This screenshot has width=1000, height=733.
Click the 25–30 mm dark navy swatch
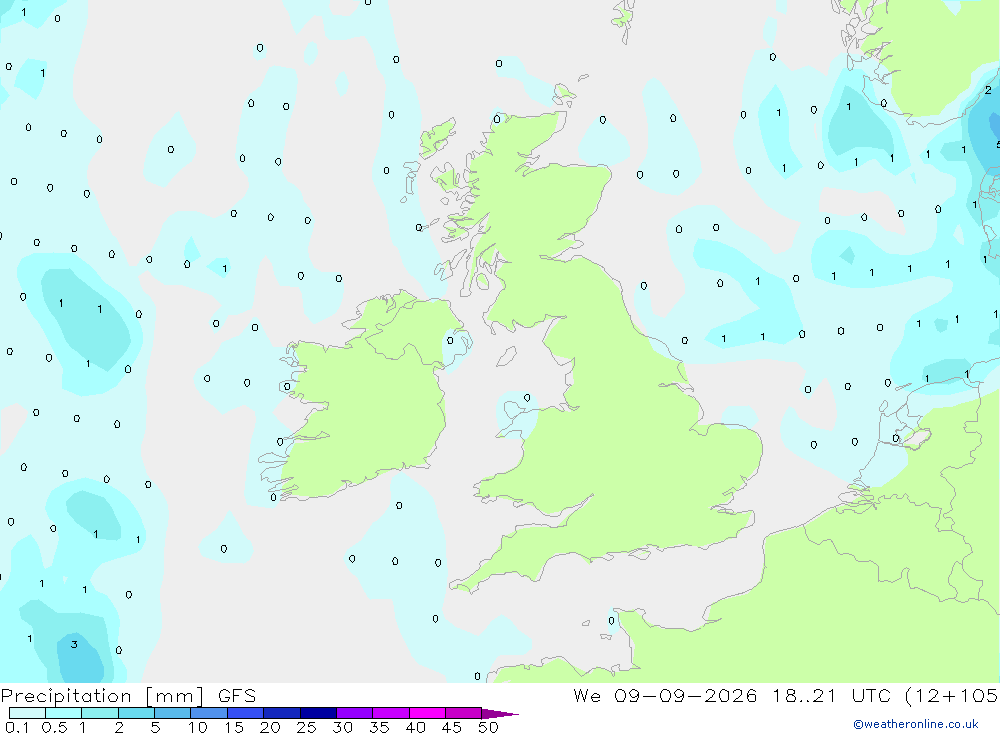coord(318,713)
